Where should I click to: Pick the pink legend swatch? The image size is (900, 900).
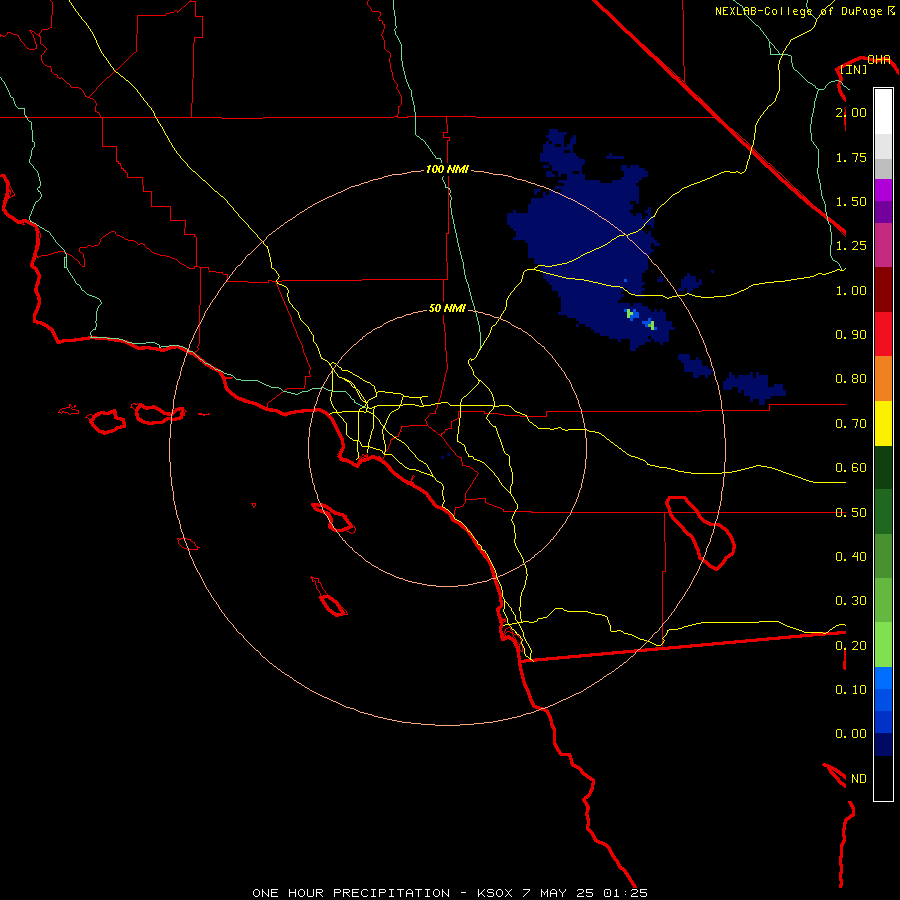(x=883, y=245)
